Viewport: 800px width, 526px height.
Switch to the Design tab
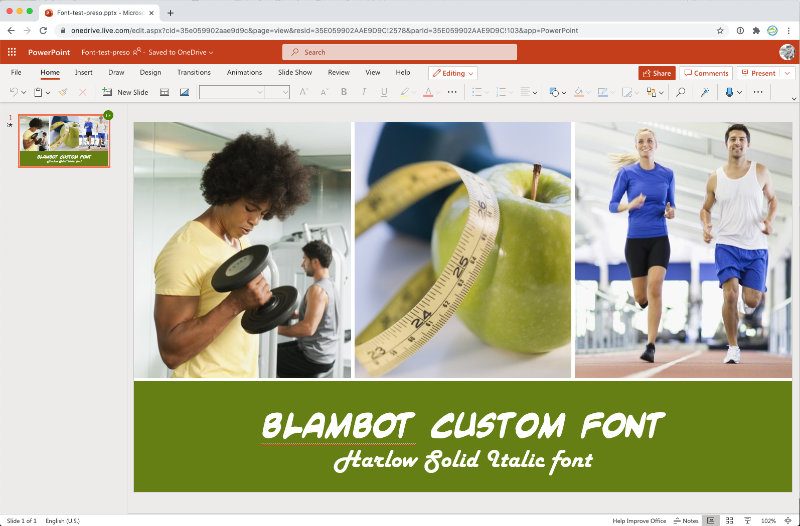[x=151, y=72]
